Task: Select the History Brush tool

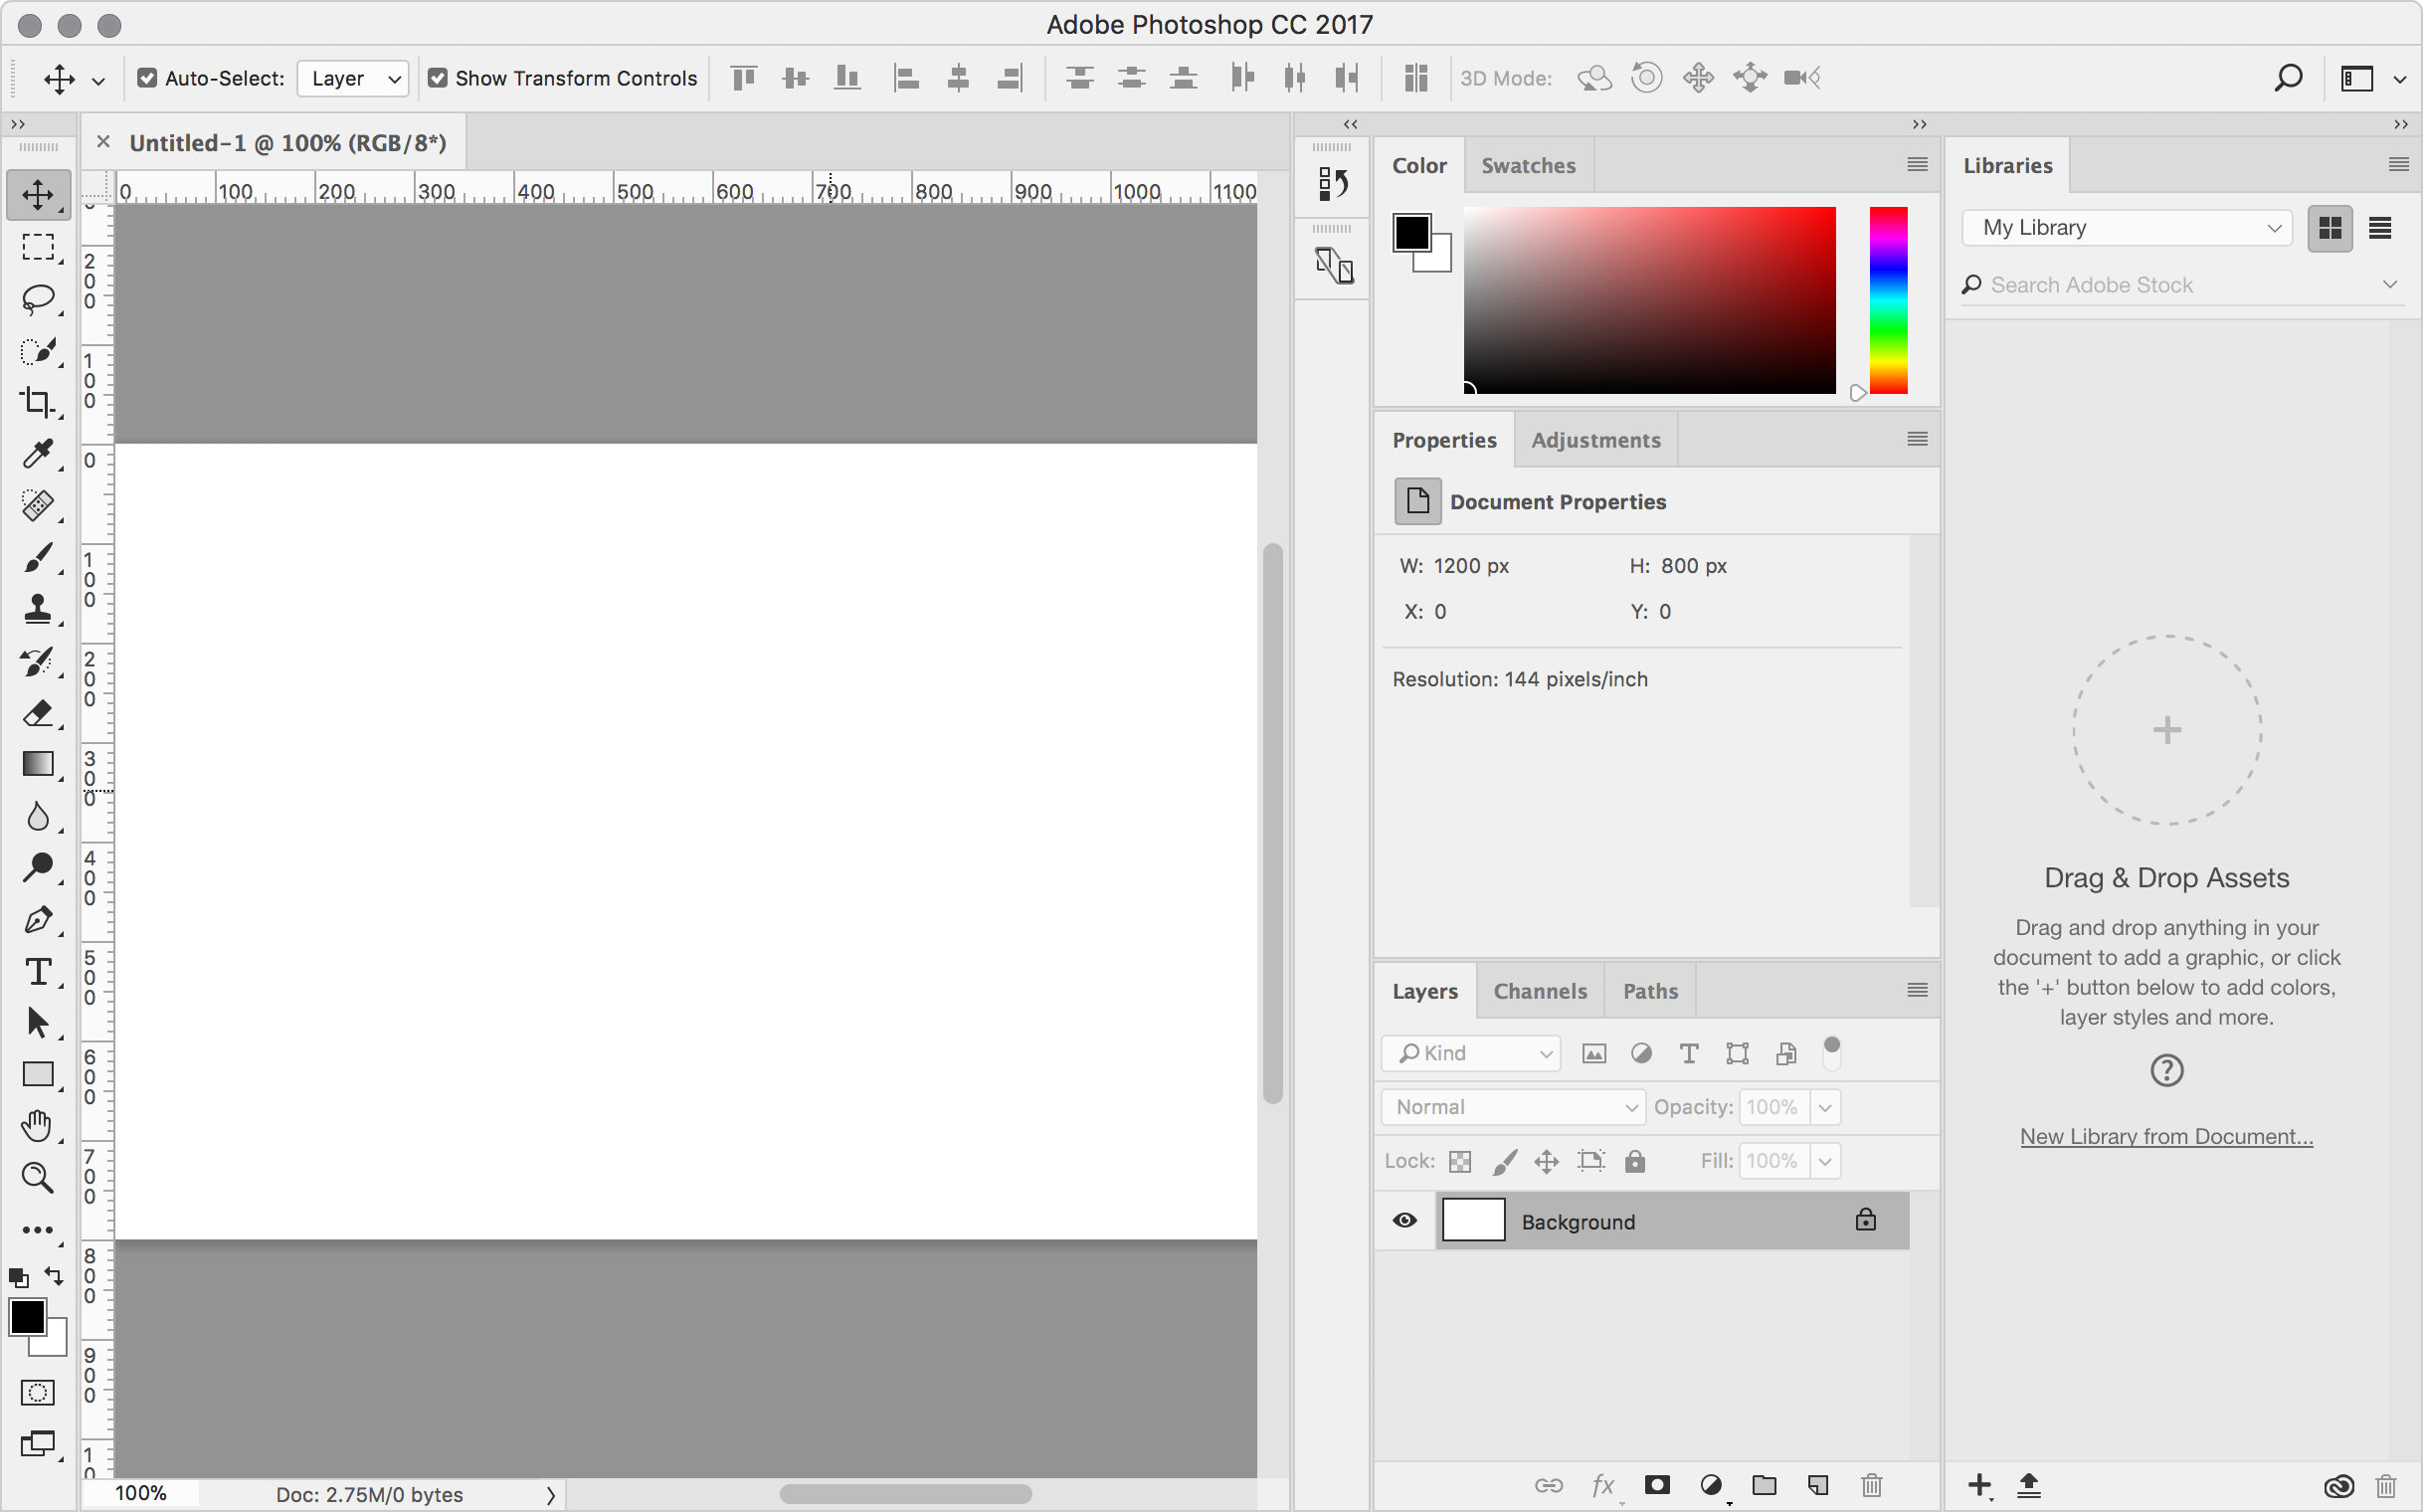Action: click(38, 661)
